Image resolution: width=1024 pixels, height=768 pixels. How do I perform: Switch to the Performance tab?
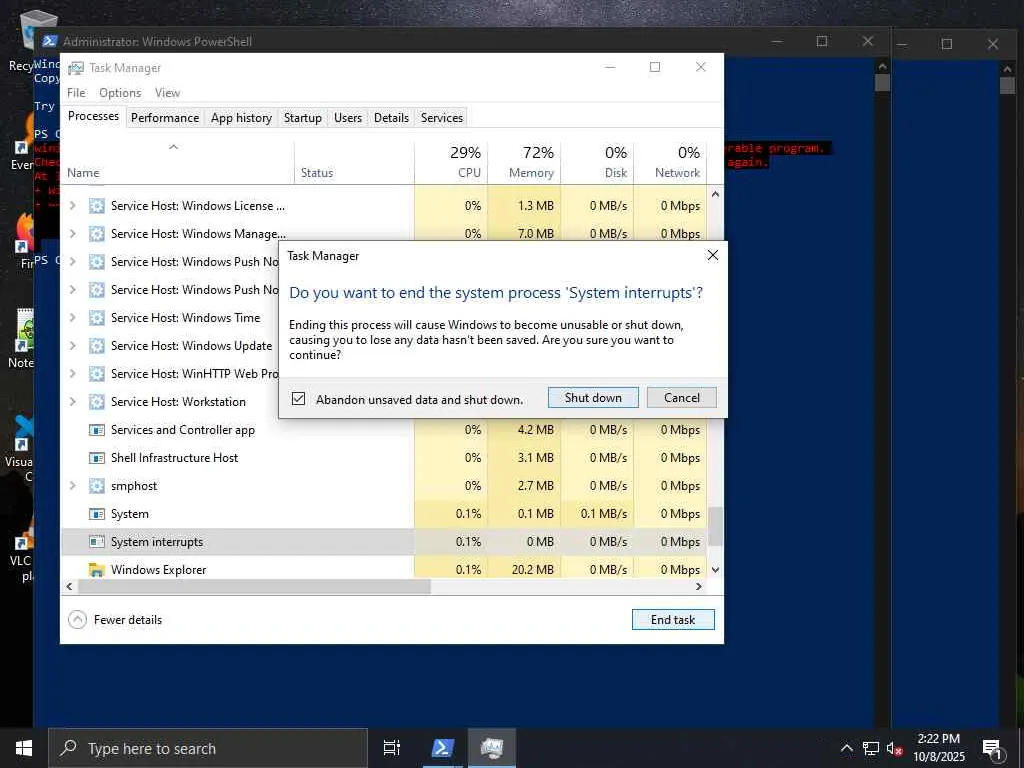[165, 118]
